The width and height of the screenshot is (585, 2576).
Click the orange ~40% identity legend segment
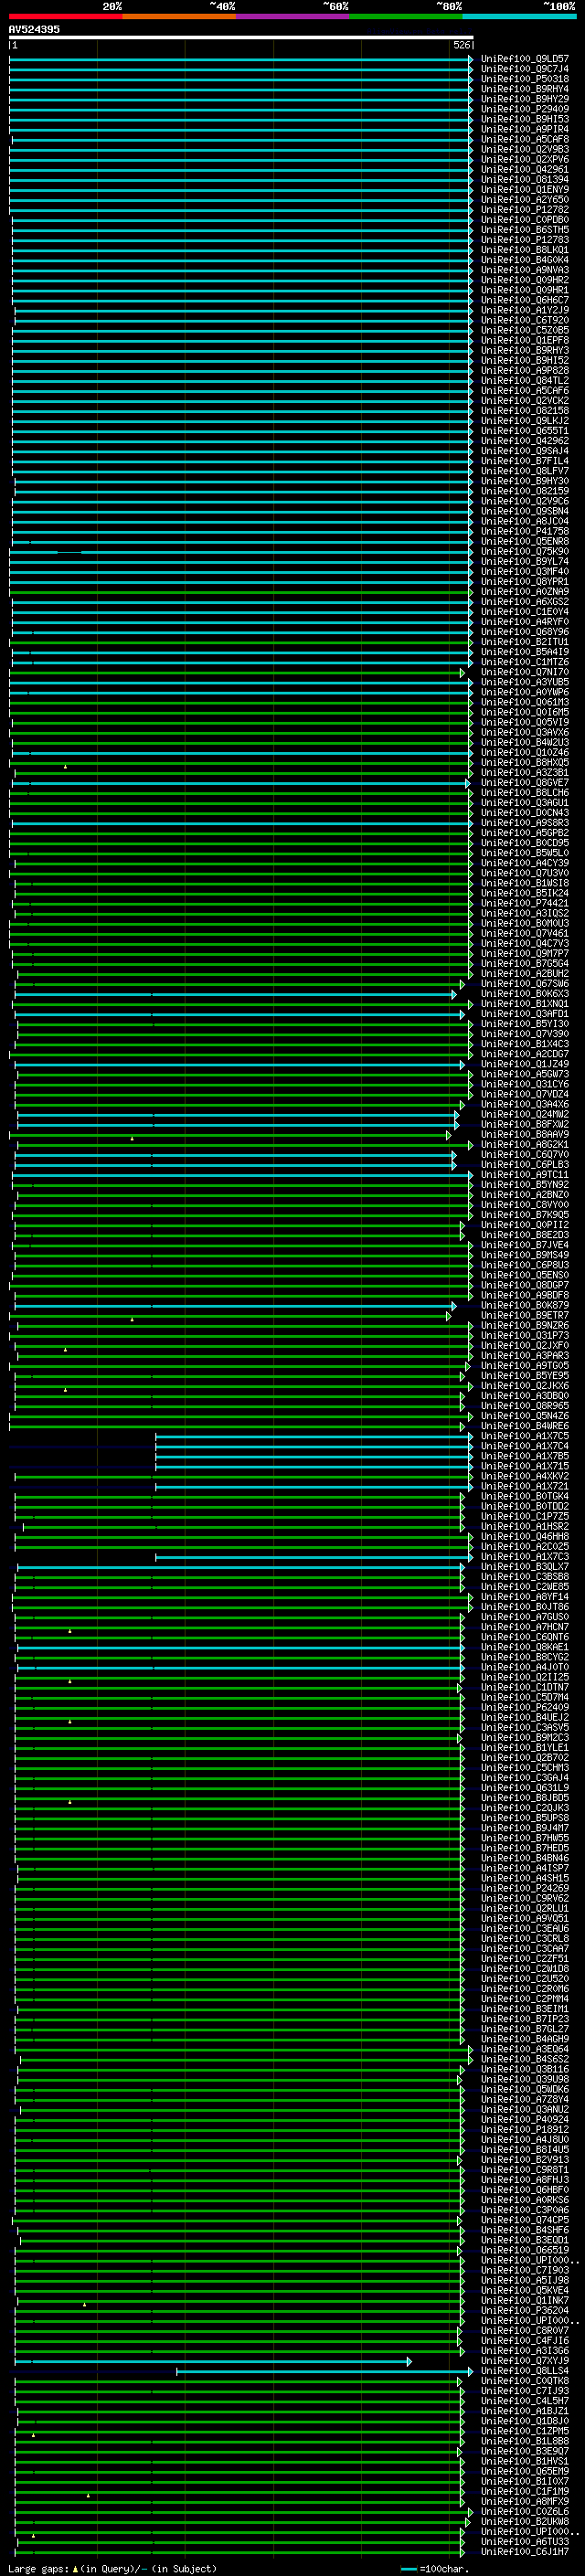pos(179,16)
